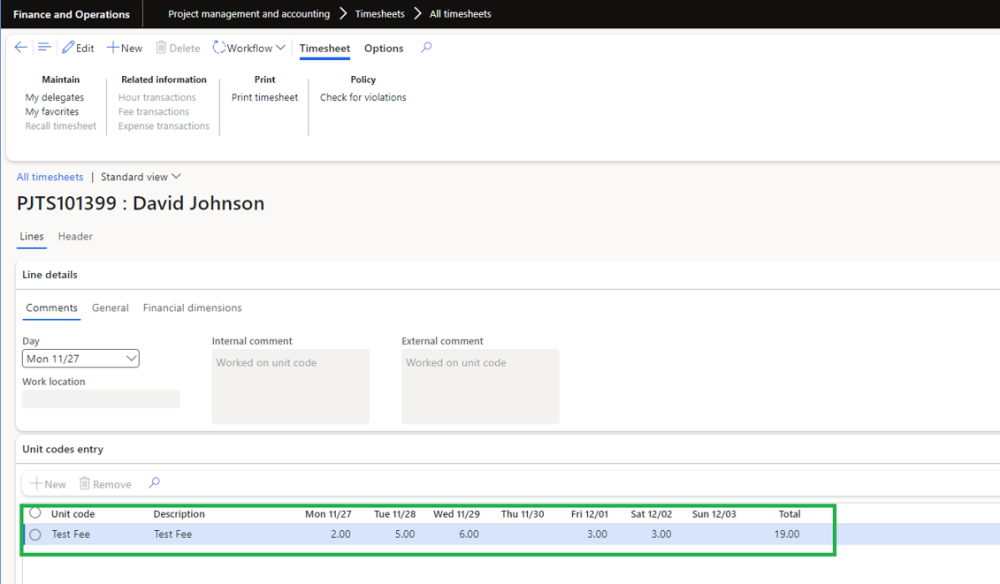Click the Edit pencil icon
Image resolution: width=1000 pixels, height=584 pixels.
(x=68, y=48)
